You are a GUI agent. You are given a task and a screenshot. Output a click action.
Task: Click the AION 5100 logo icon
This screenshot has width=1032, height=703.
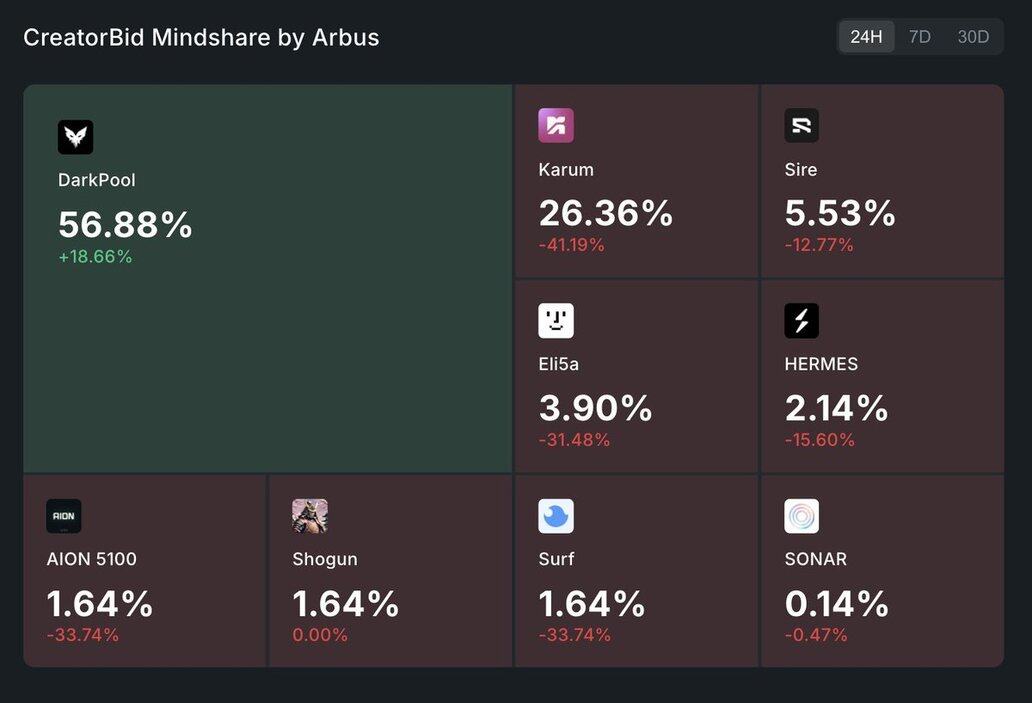coord(64,516)
